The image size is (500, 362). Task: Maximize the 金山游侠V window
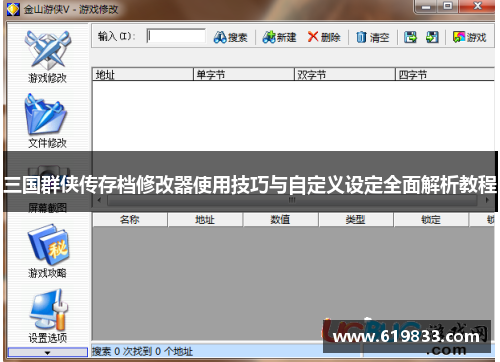(448, 6)
